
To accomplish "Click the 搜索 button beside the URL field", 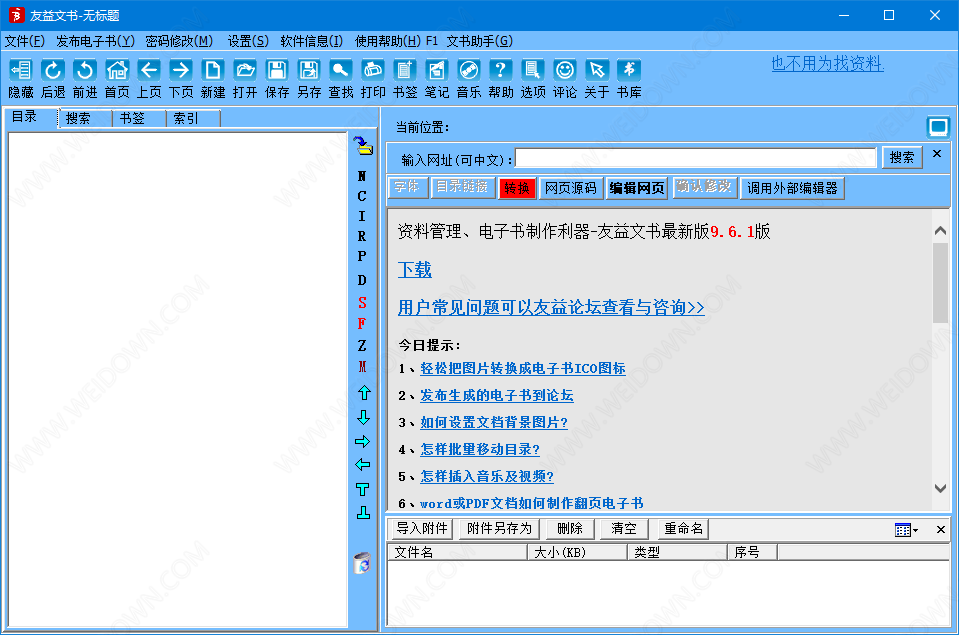I will 902,158.
